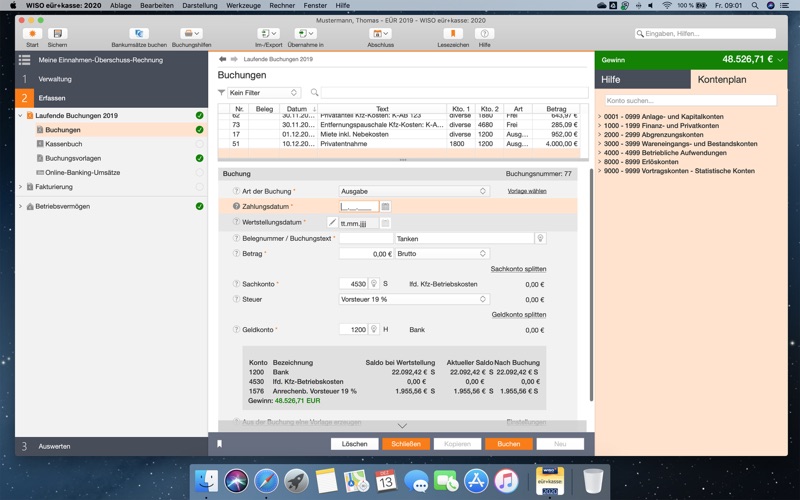
Task: Click the Start toolbar icon
Action: click(x=32, y=34)
